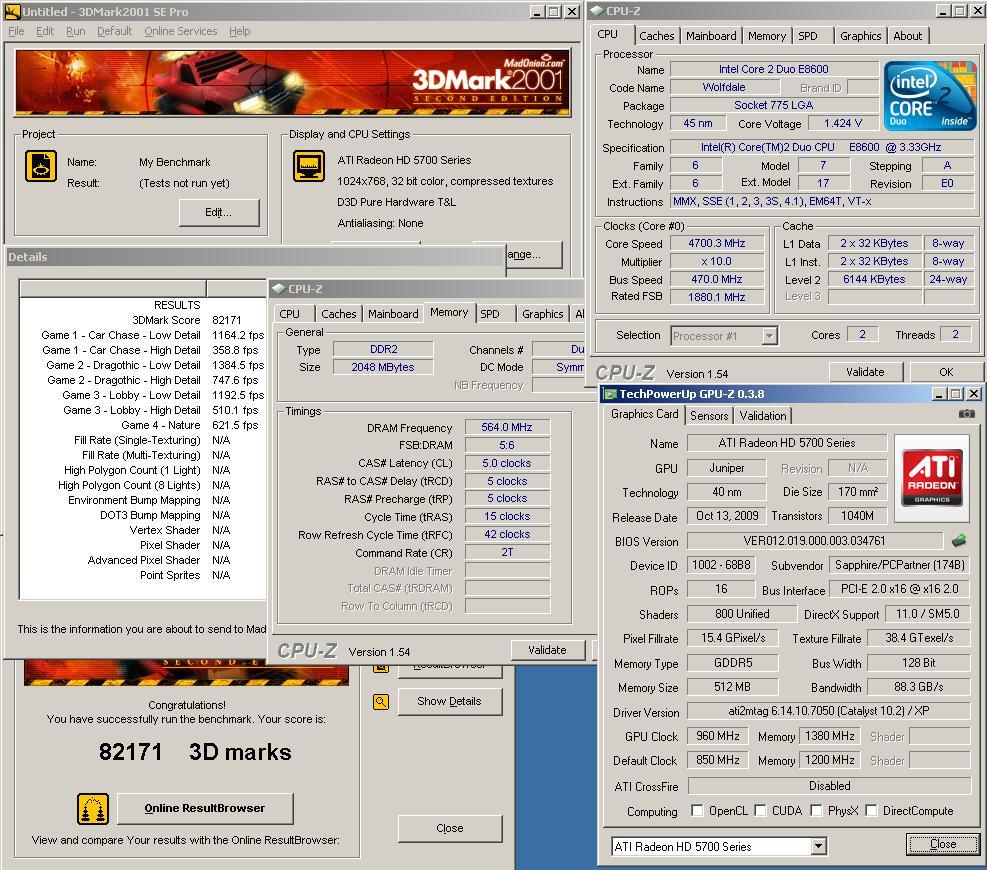Open the Processor #1 selection dropdown

769,336
